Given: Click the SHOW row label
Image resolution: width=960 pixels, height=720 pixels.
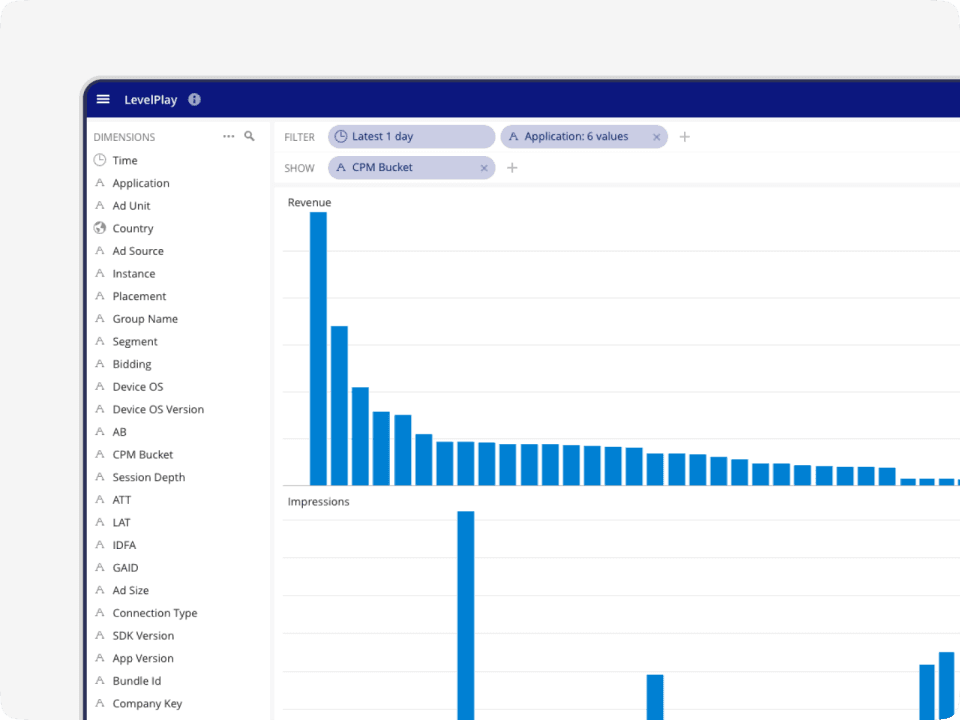Looking at the screenshot, I should coord(299,168).
